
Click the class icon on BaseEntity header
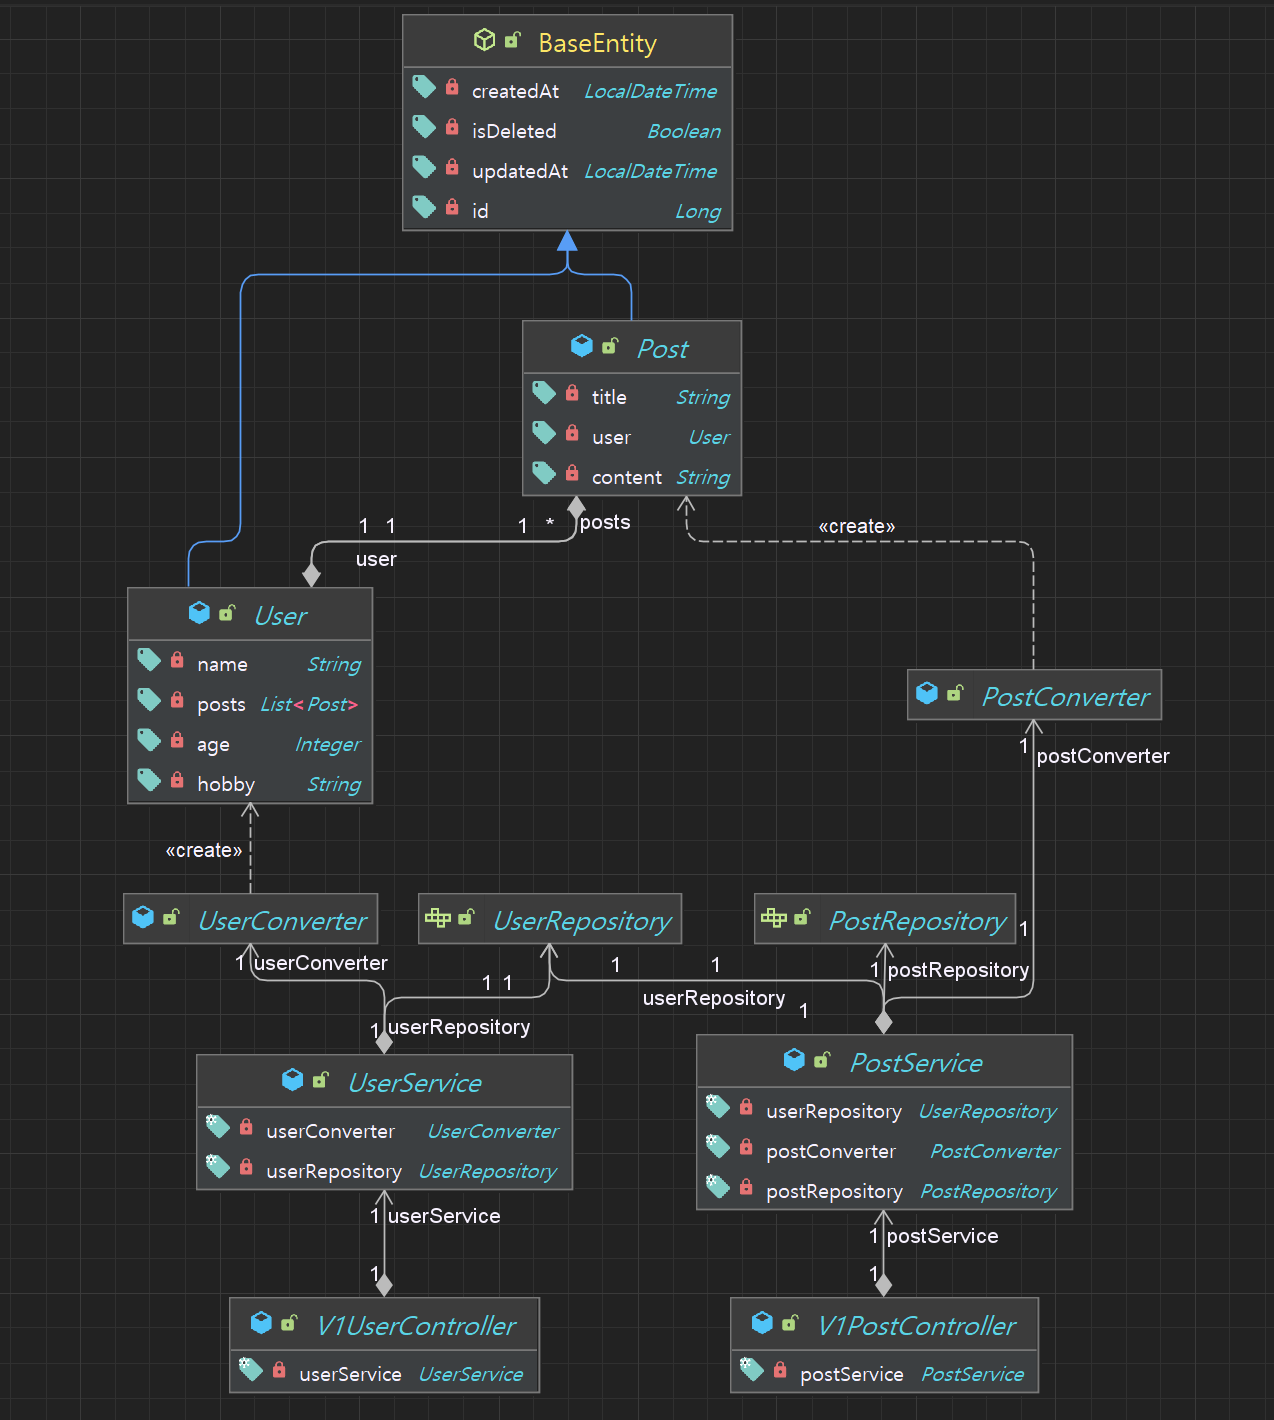[485, 40]
